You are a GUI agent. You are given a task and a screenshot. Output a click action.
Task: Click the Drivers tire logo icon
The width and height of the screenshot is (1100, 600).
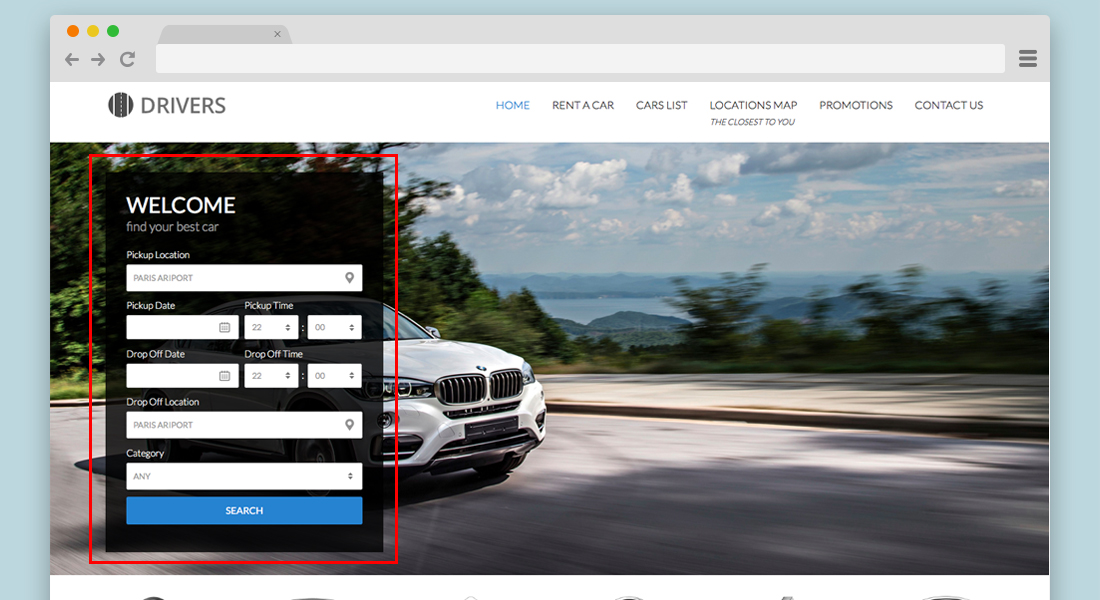[x=120, y=105]
